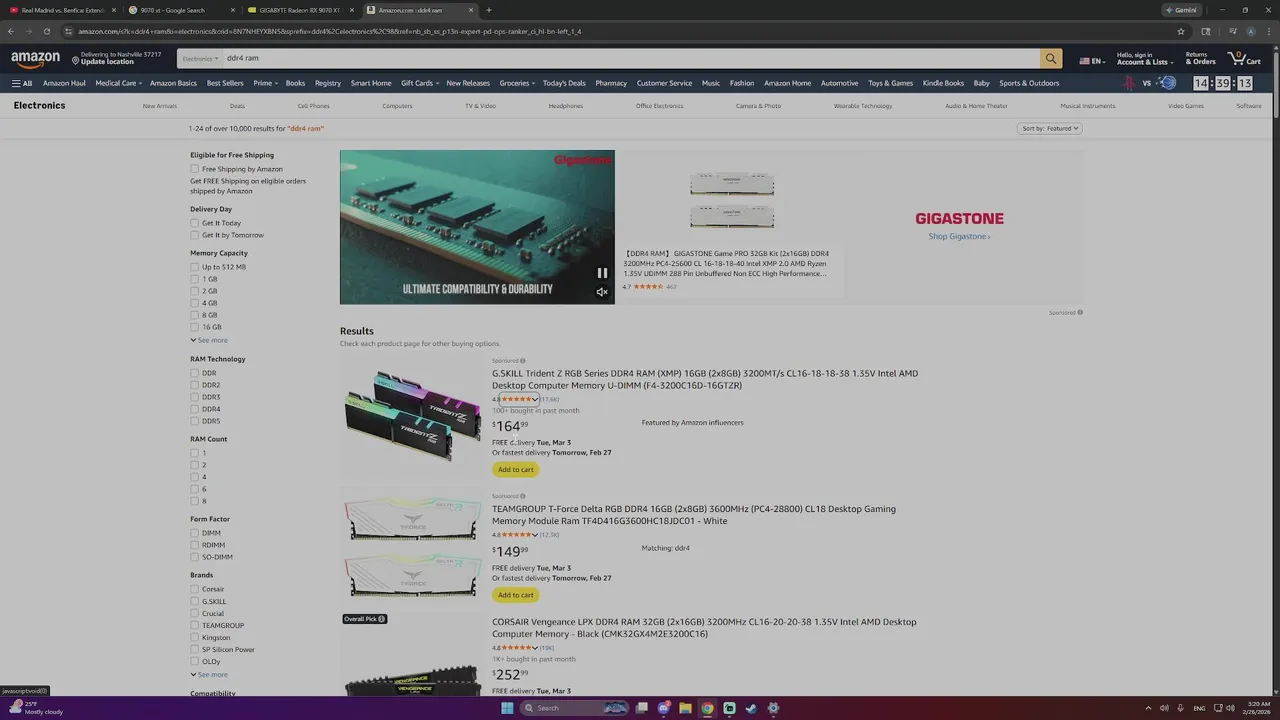Open the Gemini button in Chrome
1280x720 pixels.
click(x=1181, y=10)
